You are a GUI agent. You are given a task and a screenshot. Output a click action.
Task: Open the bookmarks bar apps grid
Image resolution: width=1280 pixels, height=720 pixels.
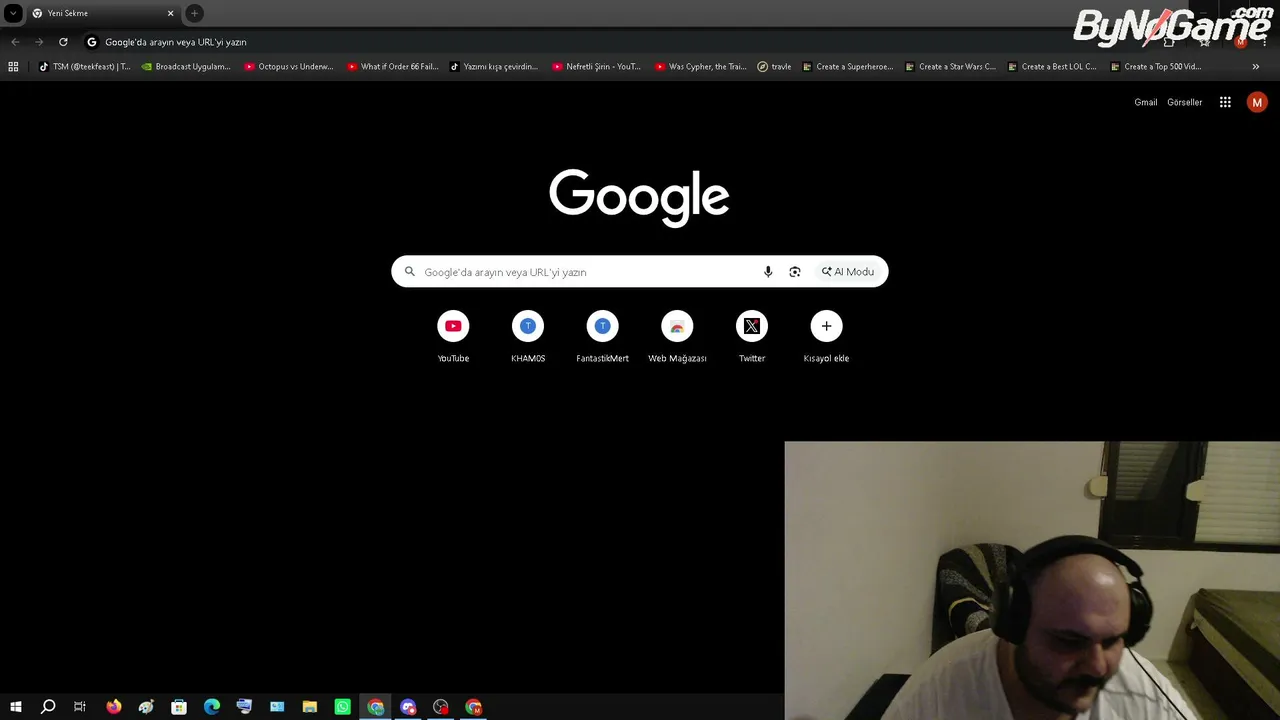[13, 67]
